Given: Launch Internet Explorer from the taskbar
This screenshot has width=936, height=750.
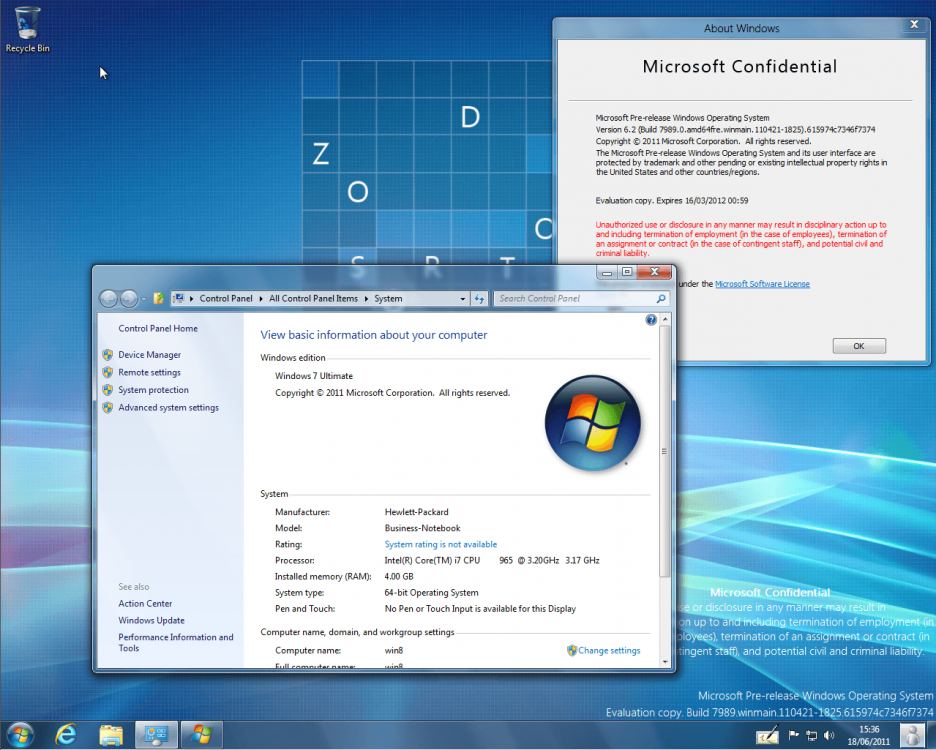Looking at the screenshot, I should tap(66, 734).
